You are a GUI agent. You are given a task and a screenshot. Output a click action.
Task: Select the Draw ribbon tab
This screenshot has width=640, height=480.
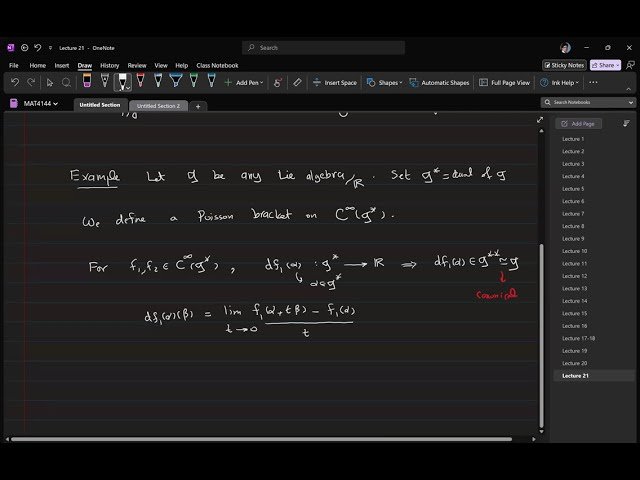(85, 65)
